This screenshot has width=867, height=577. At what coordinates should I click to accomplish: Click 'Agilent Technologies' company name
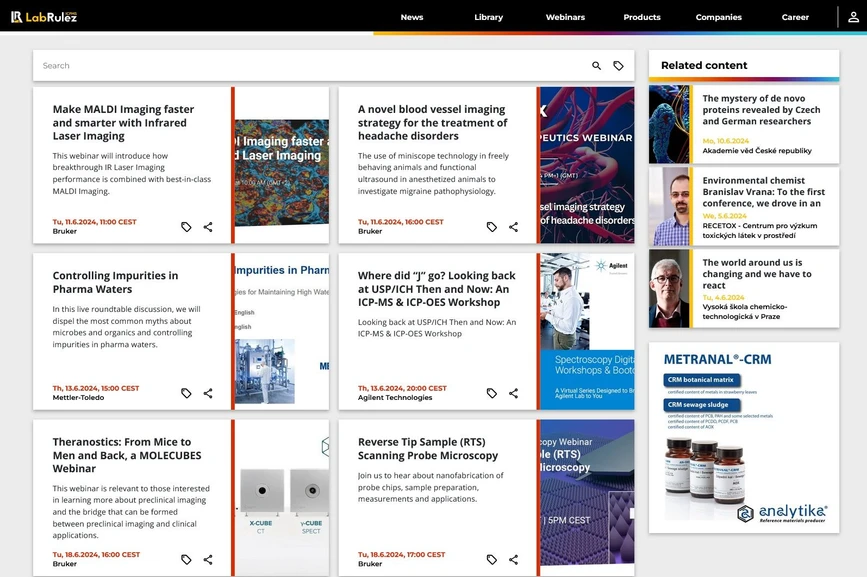[395, 397]
